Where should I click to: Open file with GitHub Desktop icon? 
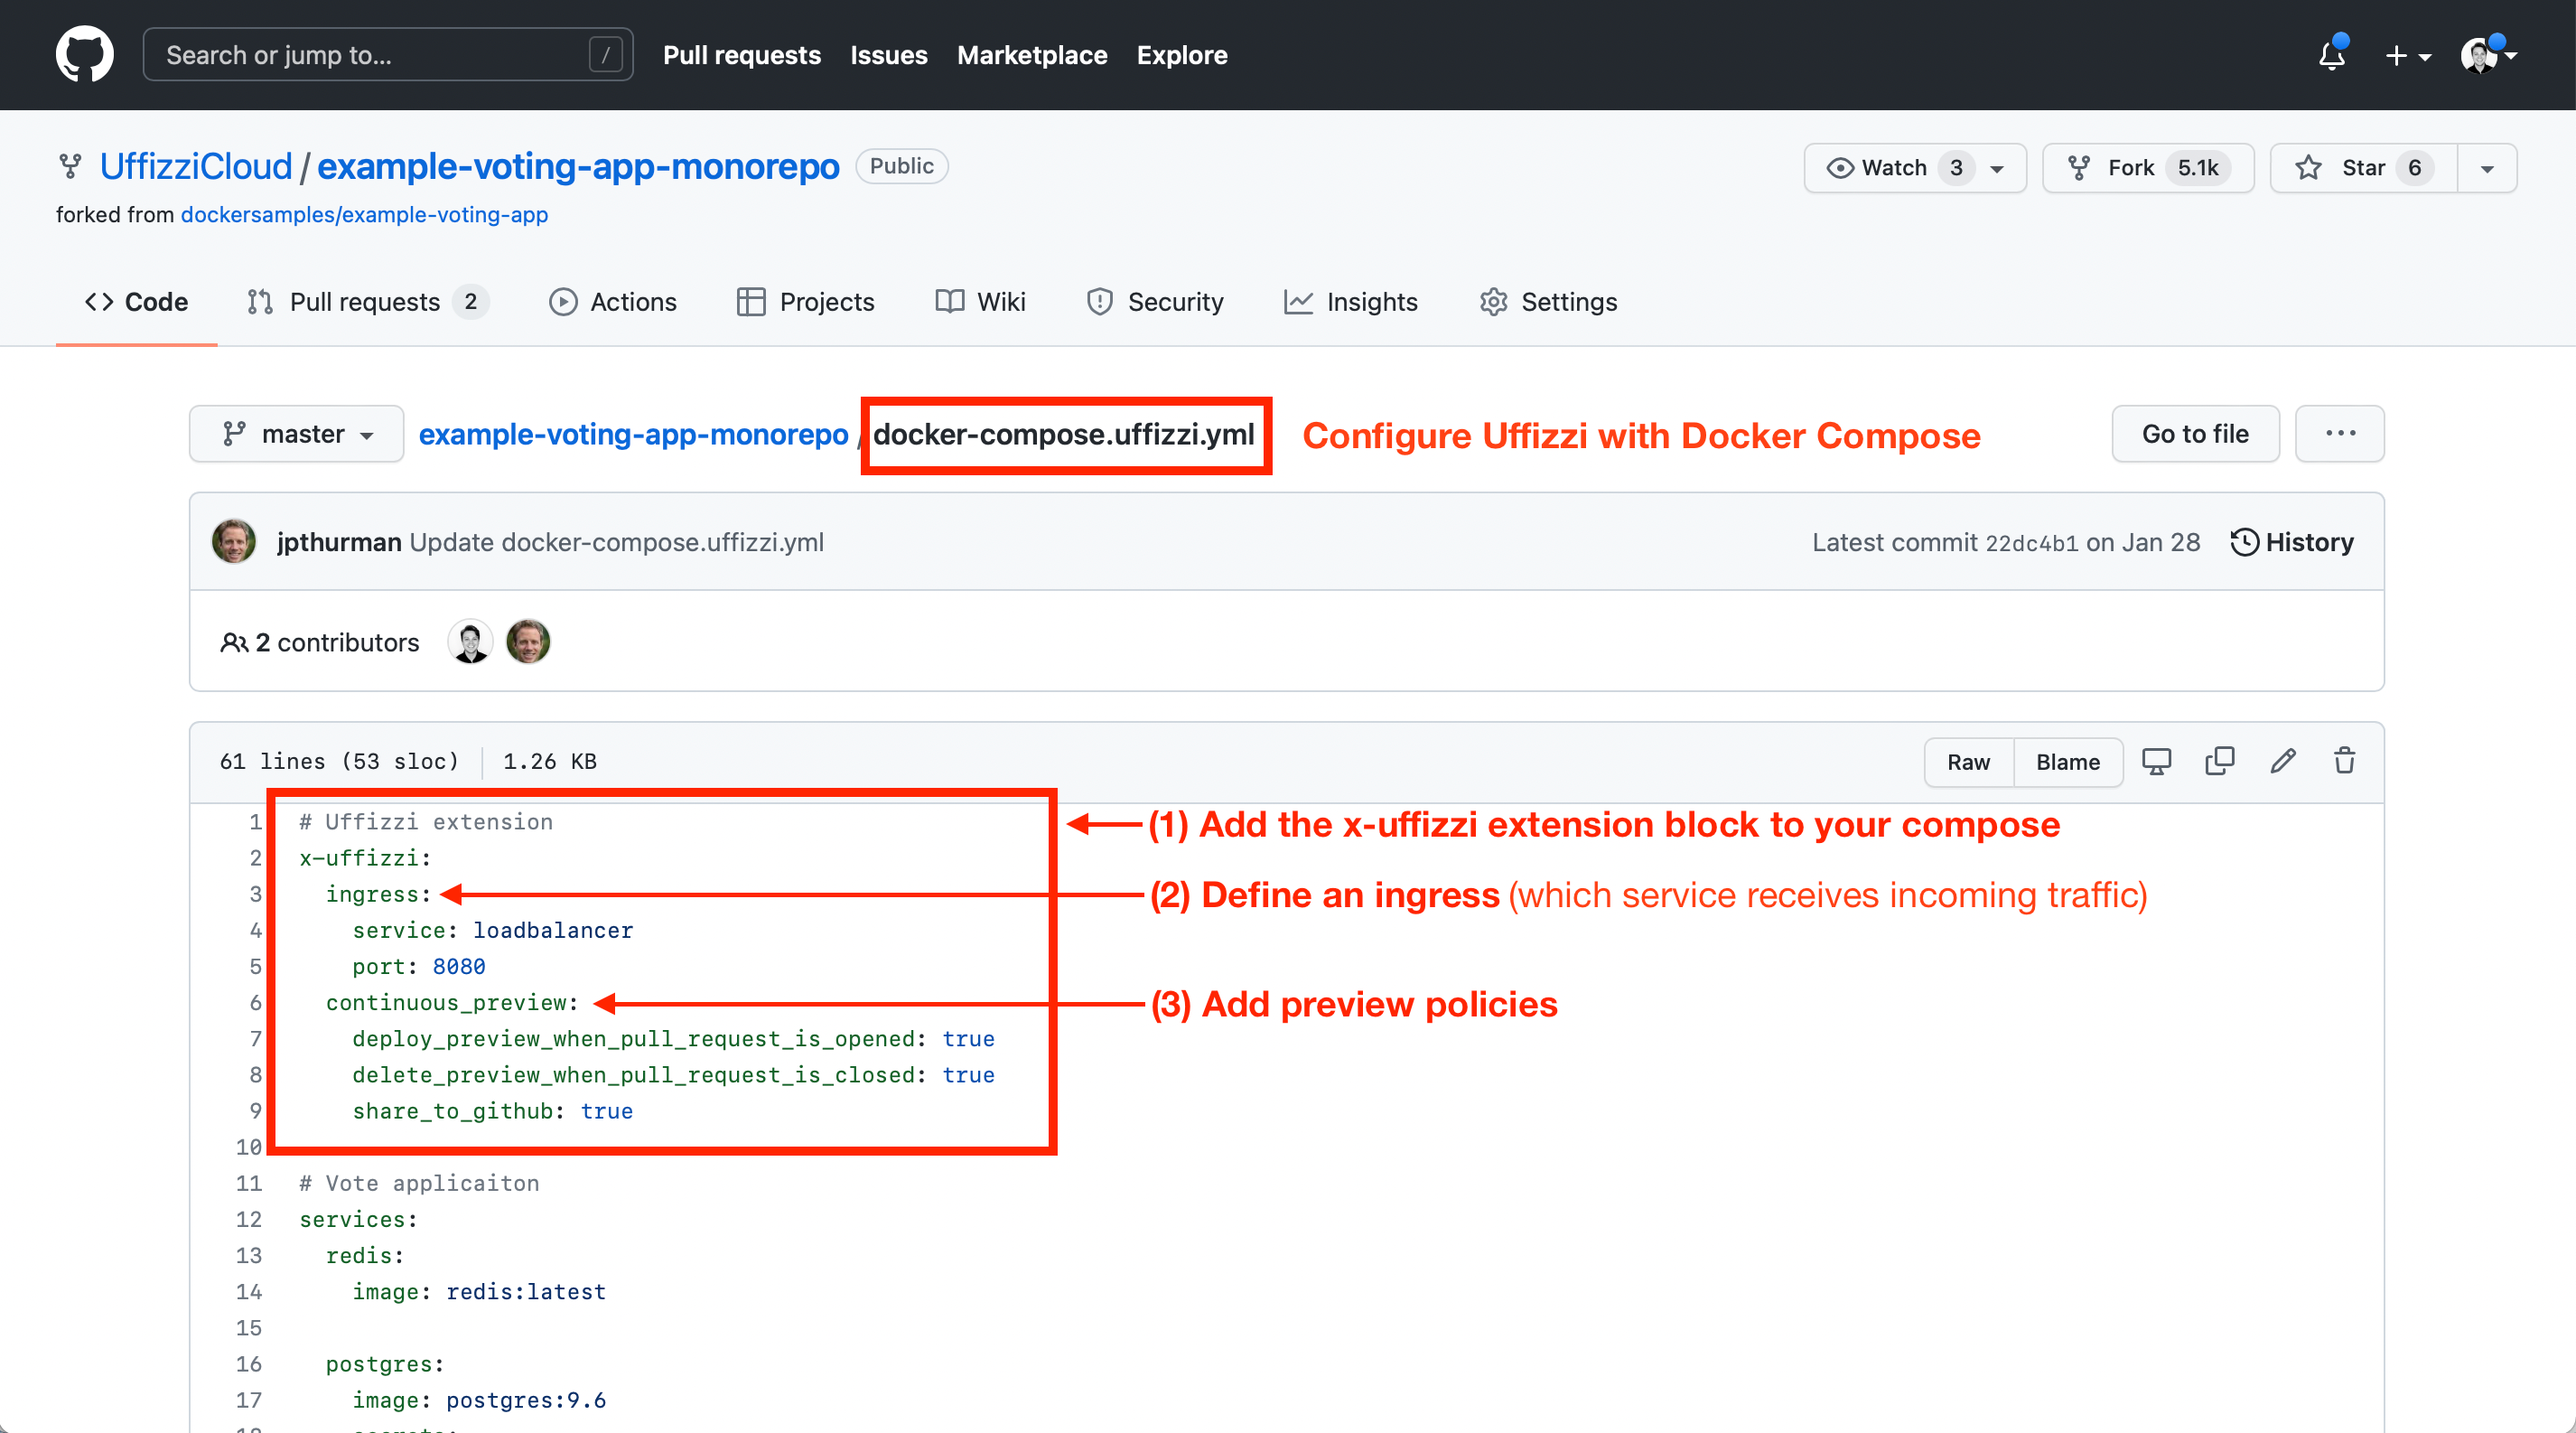[2156, 762]
